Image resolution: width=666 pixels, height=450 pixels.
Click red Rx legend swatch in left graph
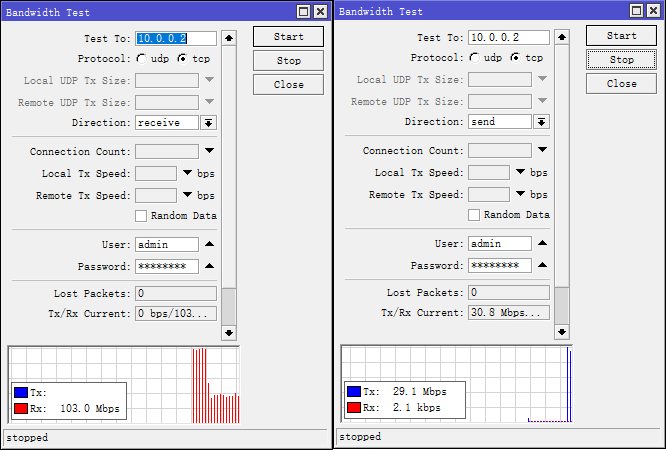click(21, 409)
